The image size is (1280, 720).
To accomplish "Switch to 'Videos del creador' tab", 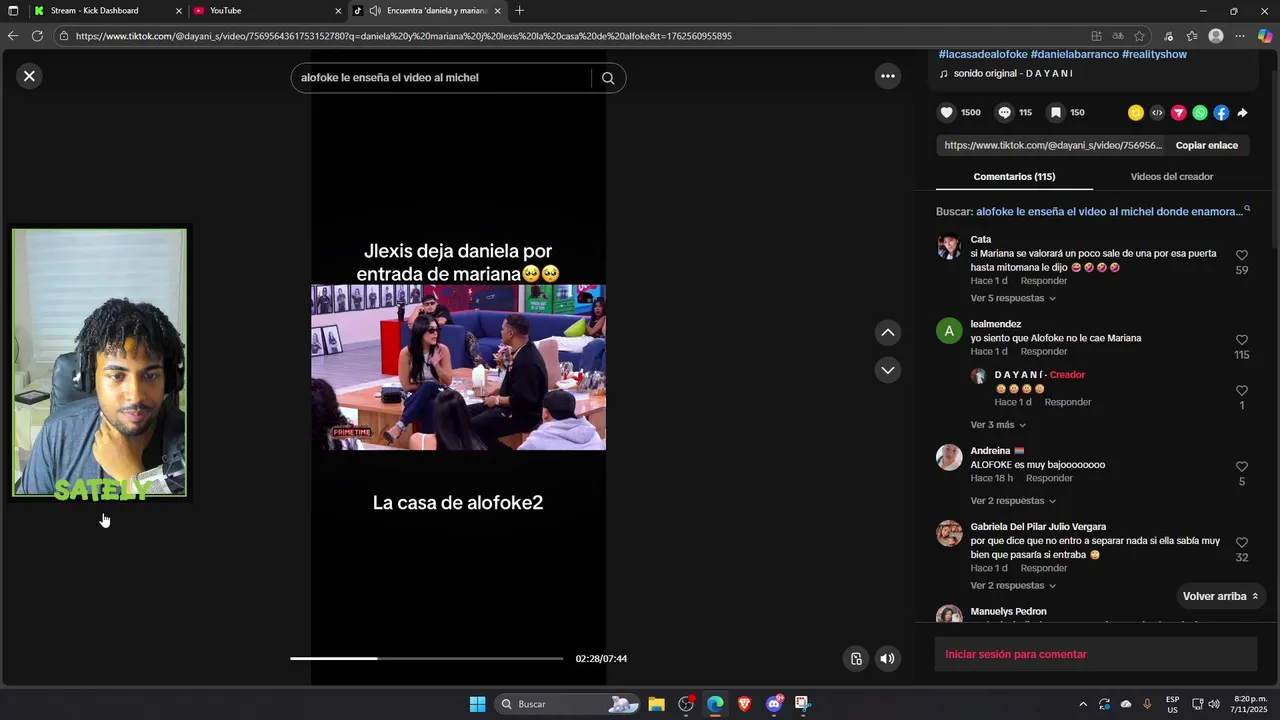I will coord(1171,177).
